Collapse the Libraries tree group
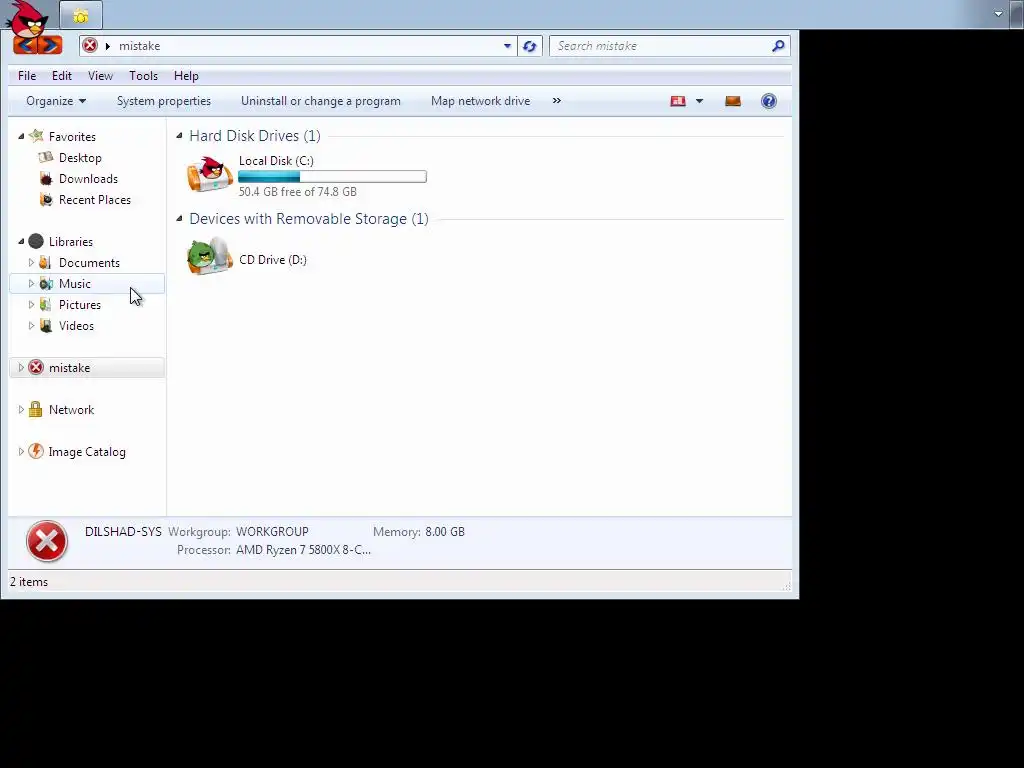This screenshot has width=1024, height=768. 21,241
